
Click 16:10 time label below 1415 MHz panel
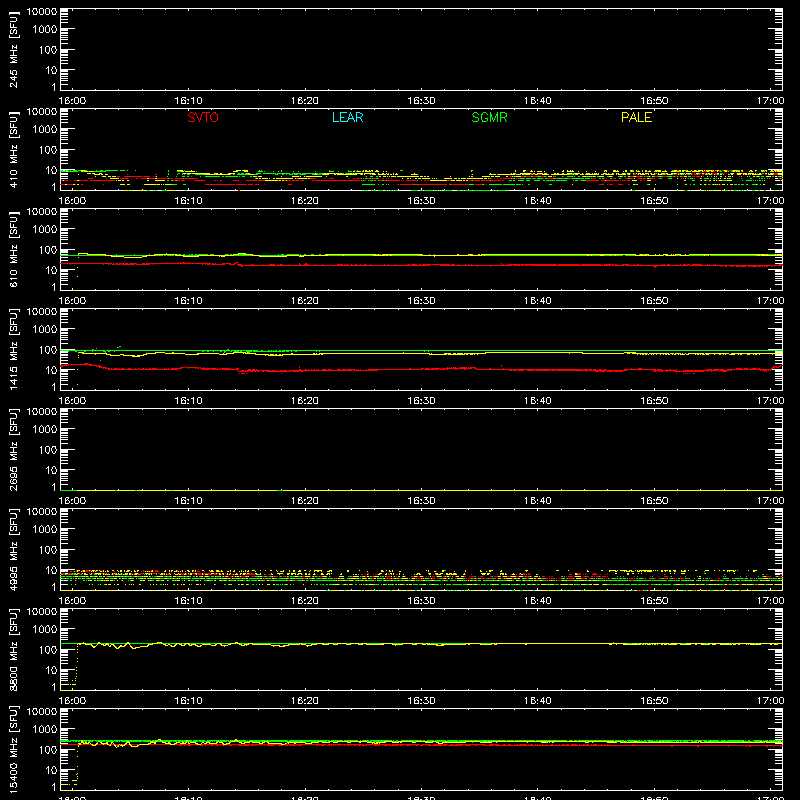(188, 401)
